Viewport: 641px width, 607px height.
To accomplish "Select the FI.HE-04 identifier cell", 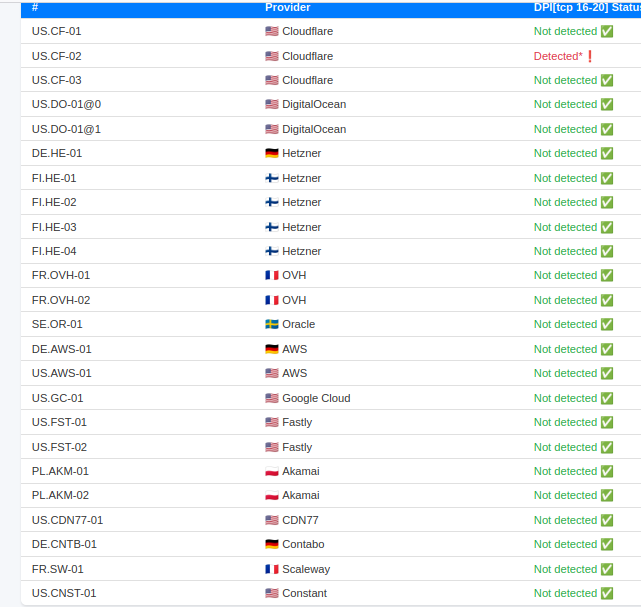I will [54, 251].
